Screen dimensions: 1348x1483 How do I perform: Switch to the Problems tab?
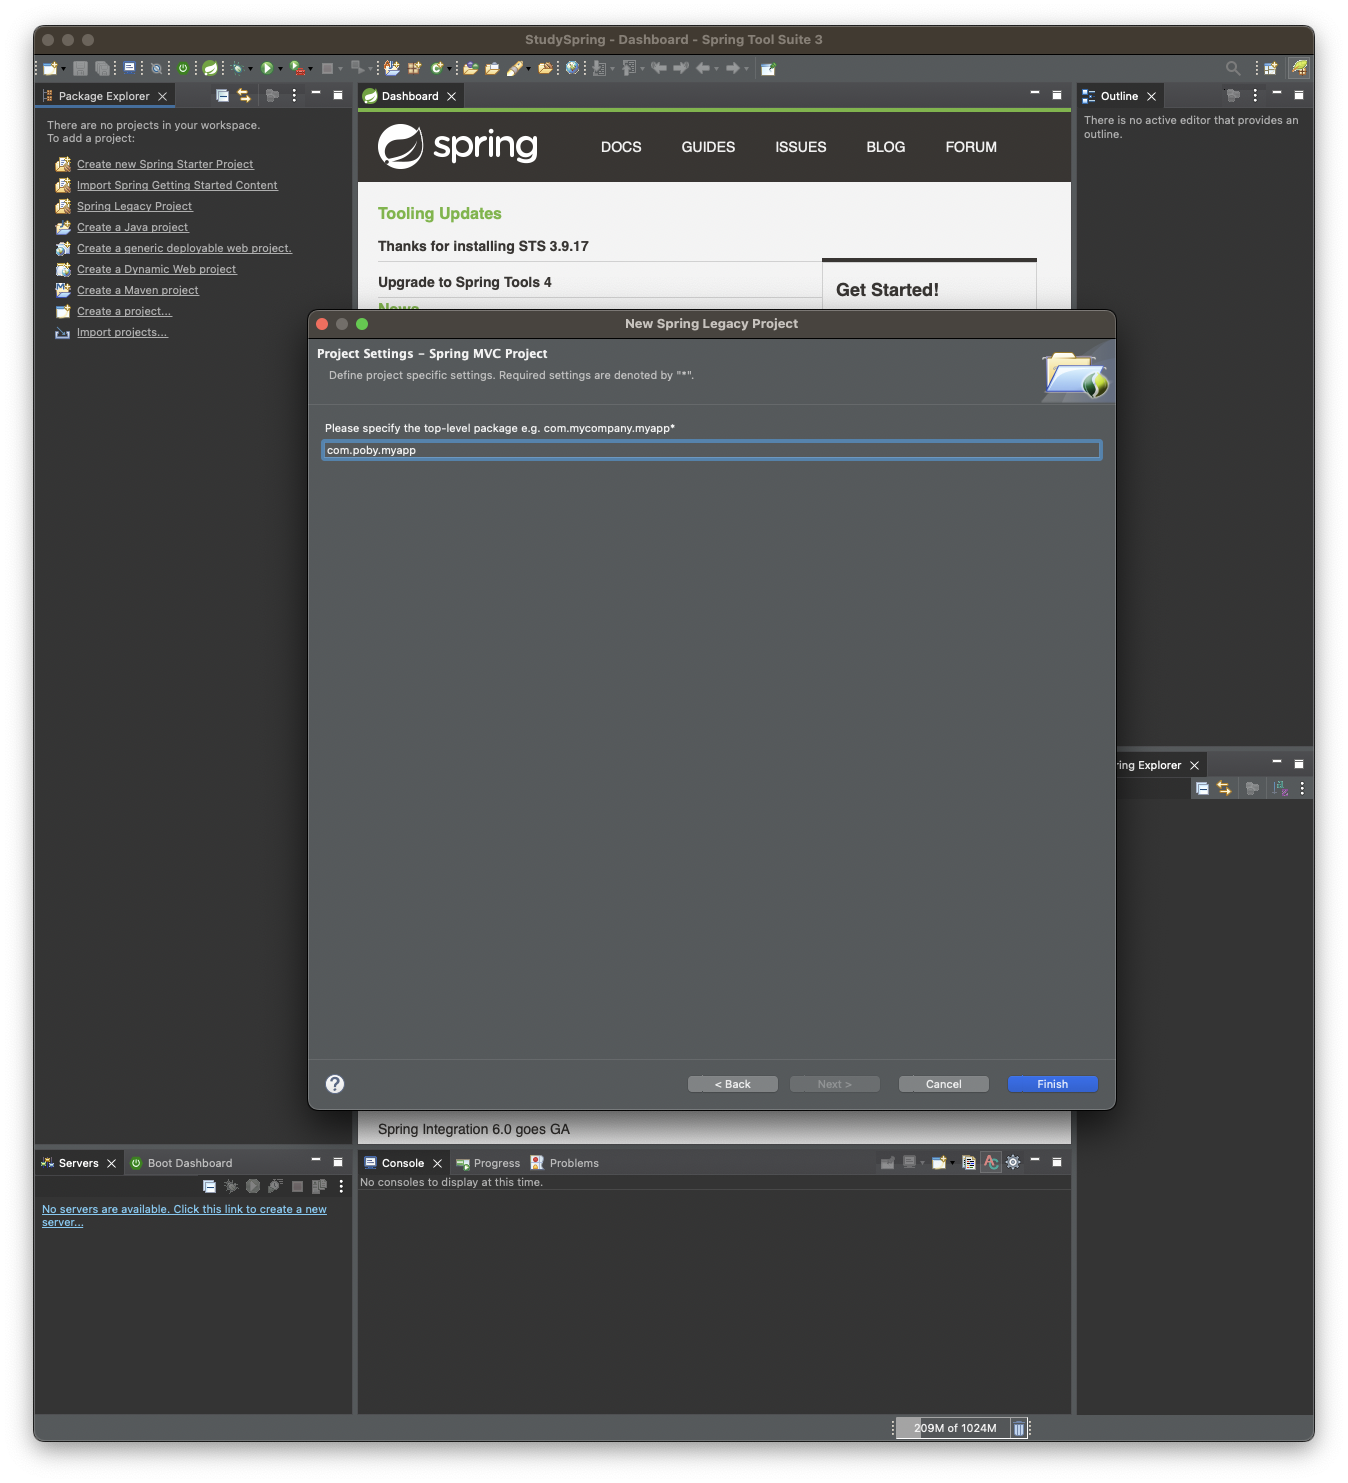tap(565, 1163)
